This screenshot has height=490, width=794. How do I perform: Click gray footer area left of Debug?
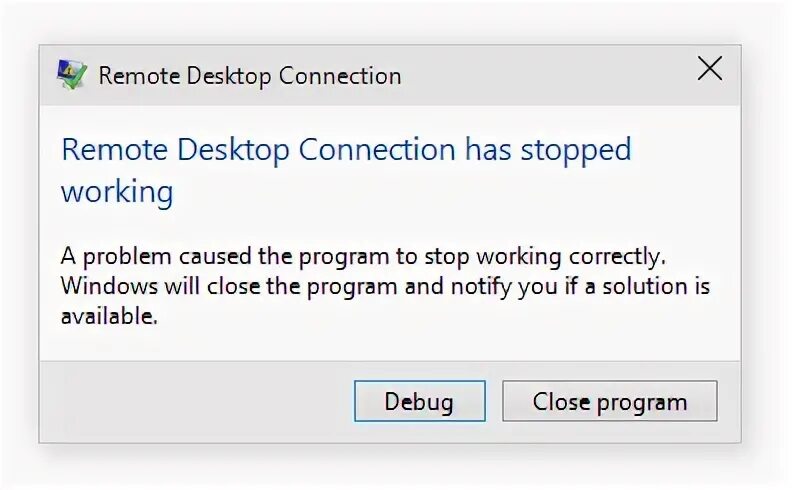190,402
